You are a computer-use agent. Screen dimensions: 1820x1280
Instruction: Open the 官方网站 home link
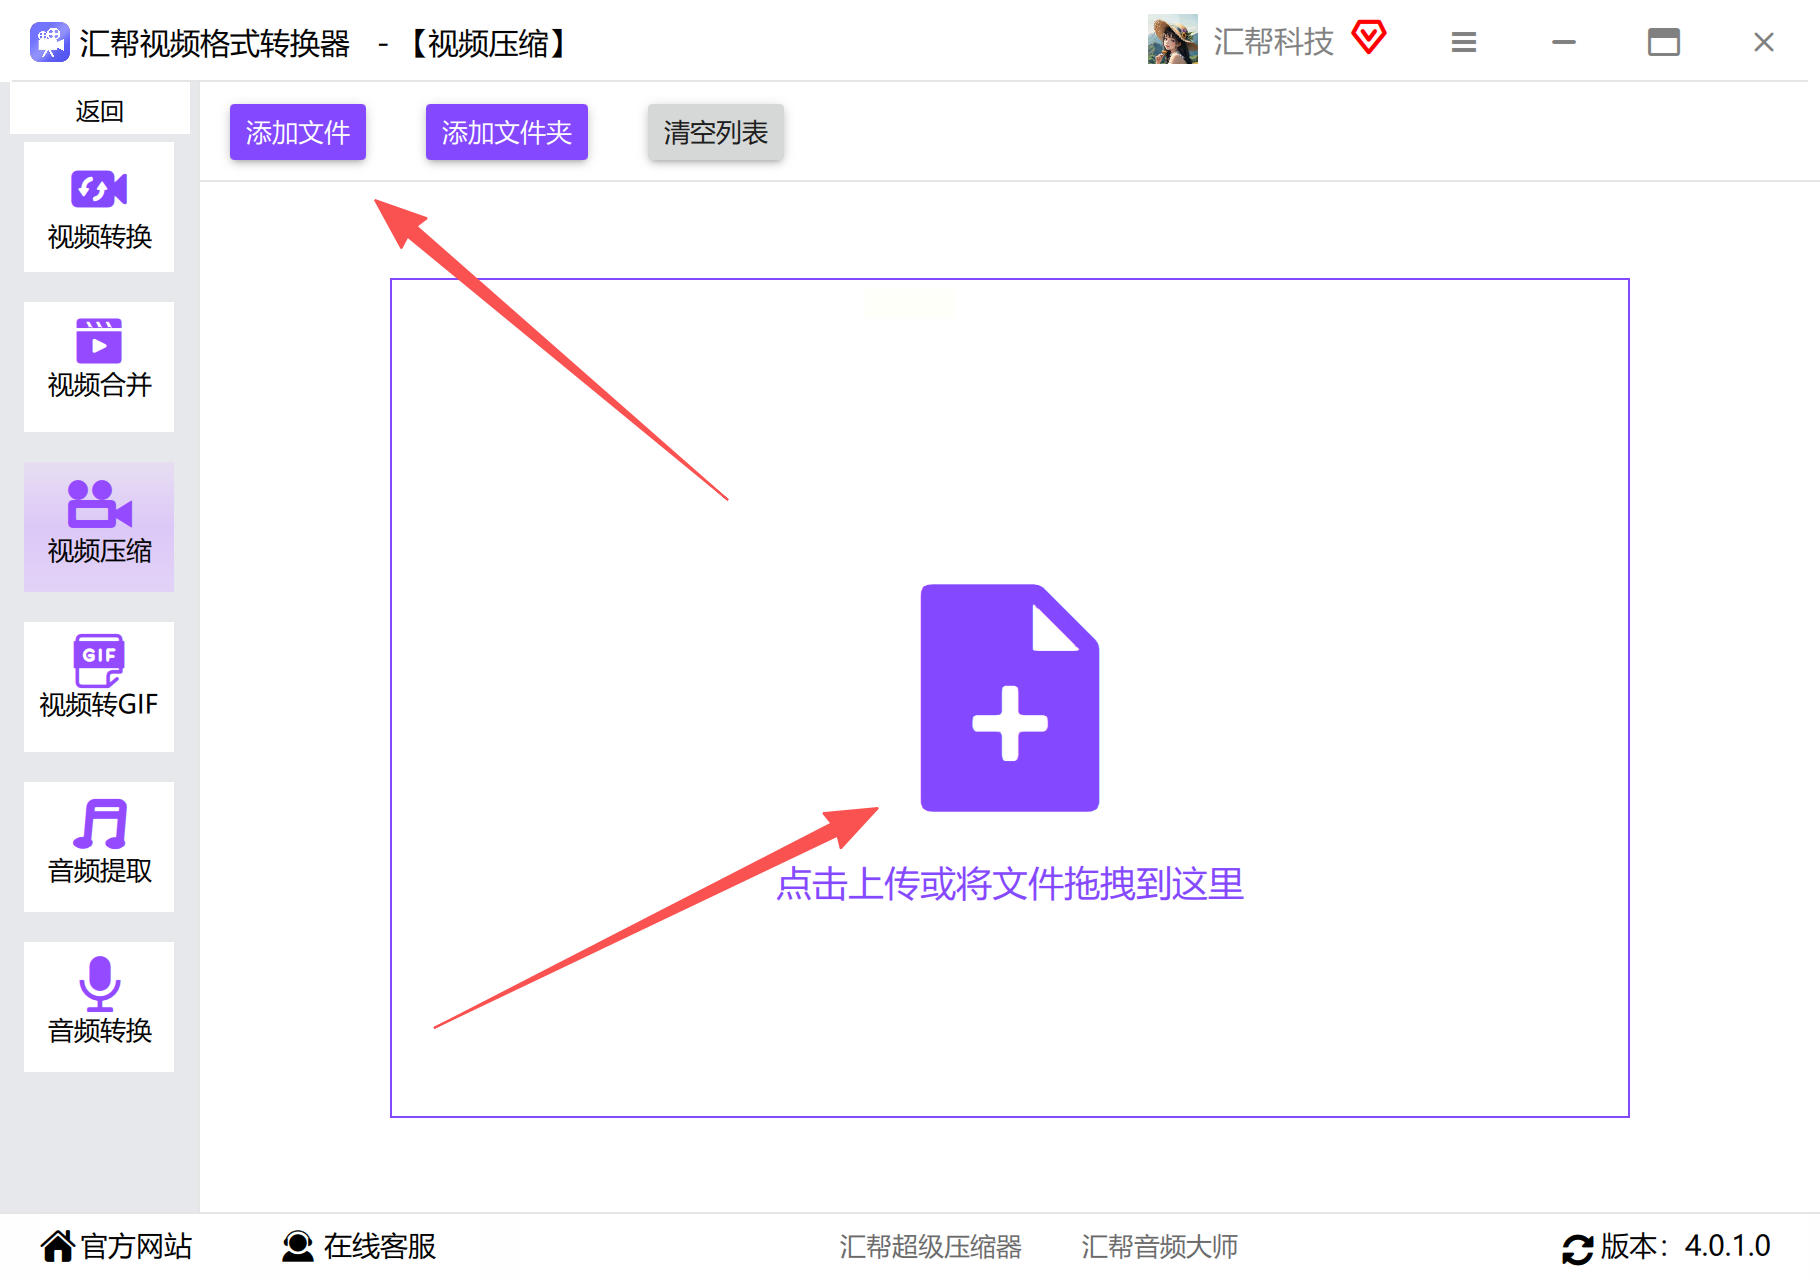(x=116, y=1246)
